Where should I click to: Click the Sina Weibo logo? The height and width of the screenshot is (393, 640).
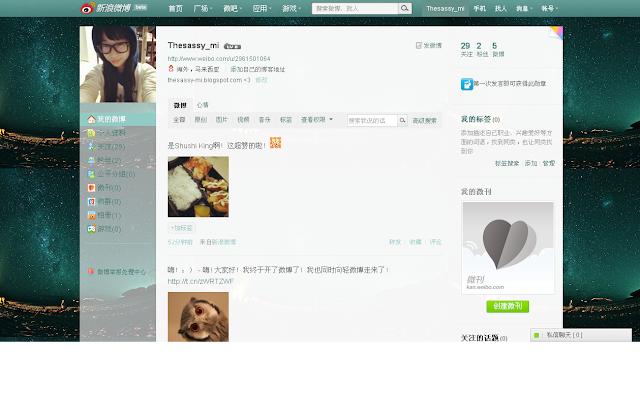(105, 8)
